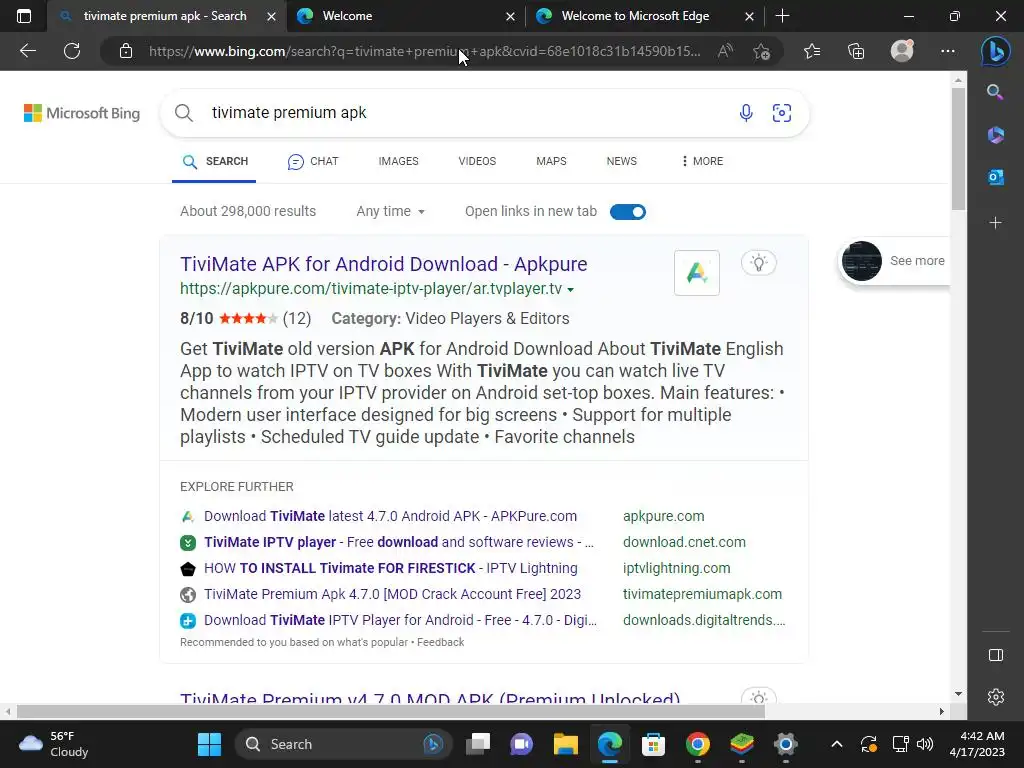Refresh the Bing search page
This screenshot has height=768, width=1024.
(72, 51)
